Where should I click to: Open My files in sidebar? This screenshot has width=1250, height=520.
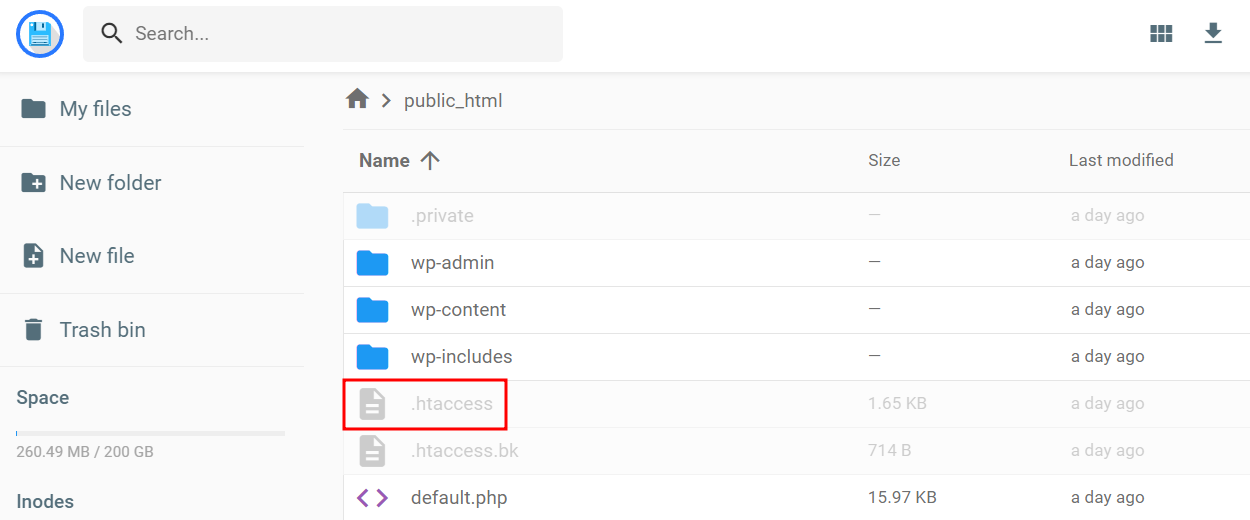(x=95, y=109)
